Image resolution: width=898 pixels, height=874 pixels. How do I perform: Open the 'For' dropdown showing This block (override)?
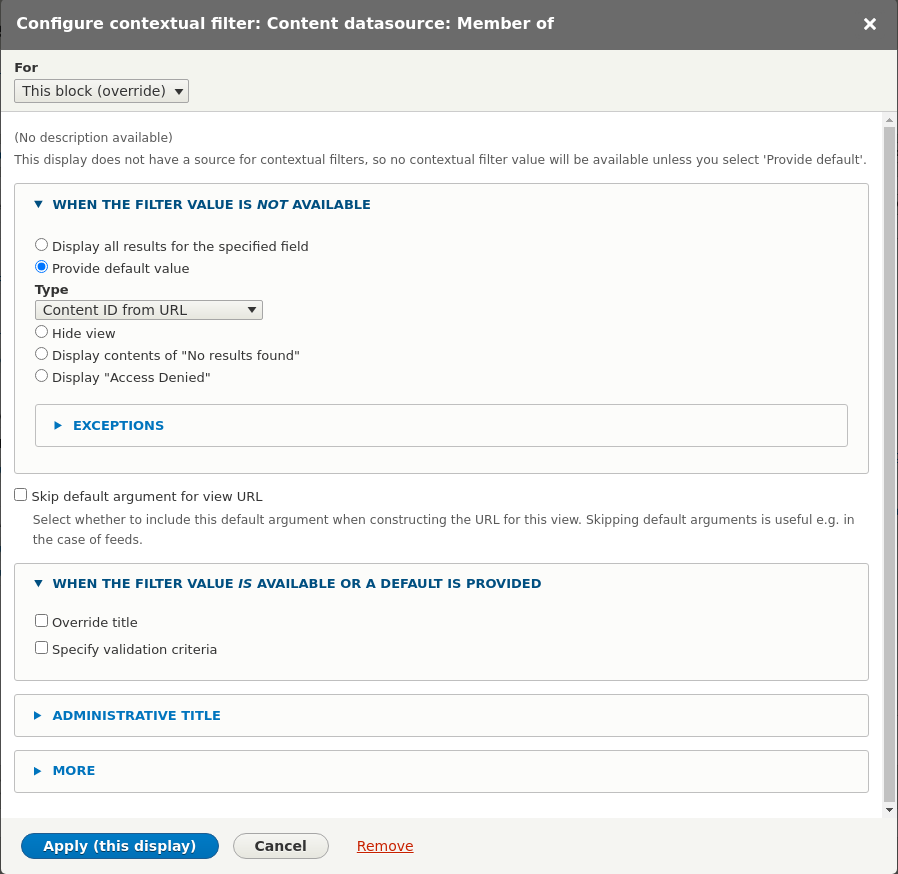[100, 90]
